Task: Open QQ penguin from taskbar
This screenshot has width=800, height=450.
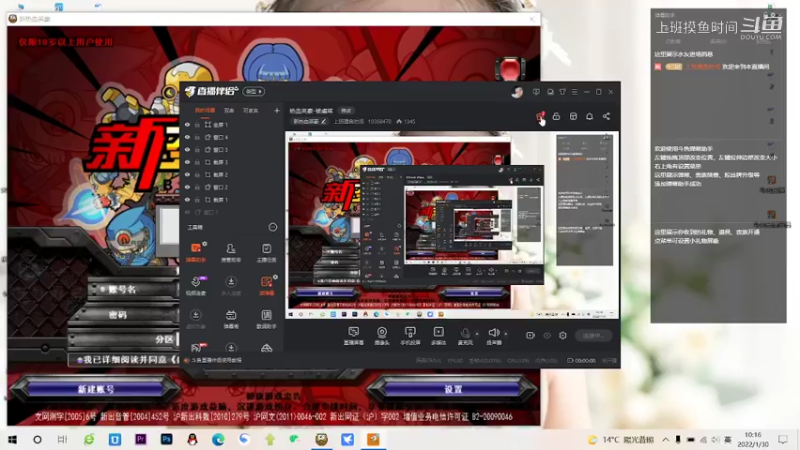Action: click(x=192, y=439)
